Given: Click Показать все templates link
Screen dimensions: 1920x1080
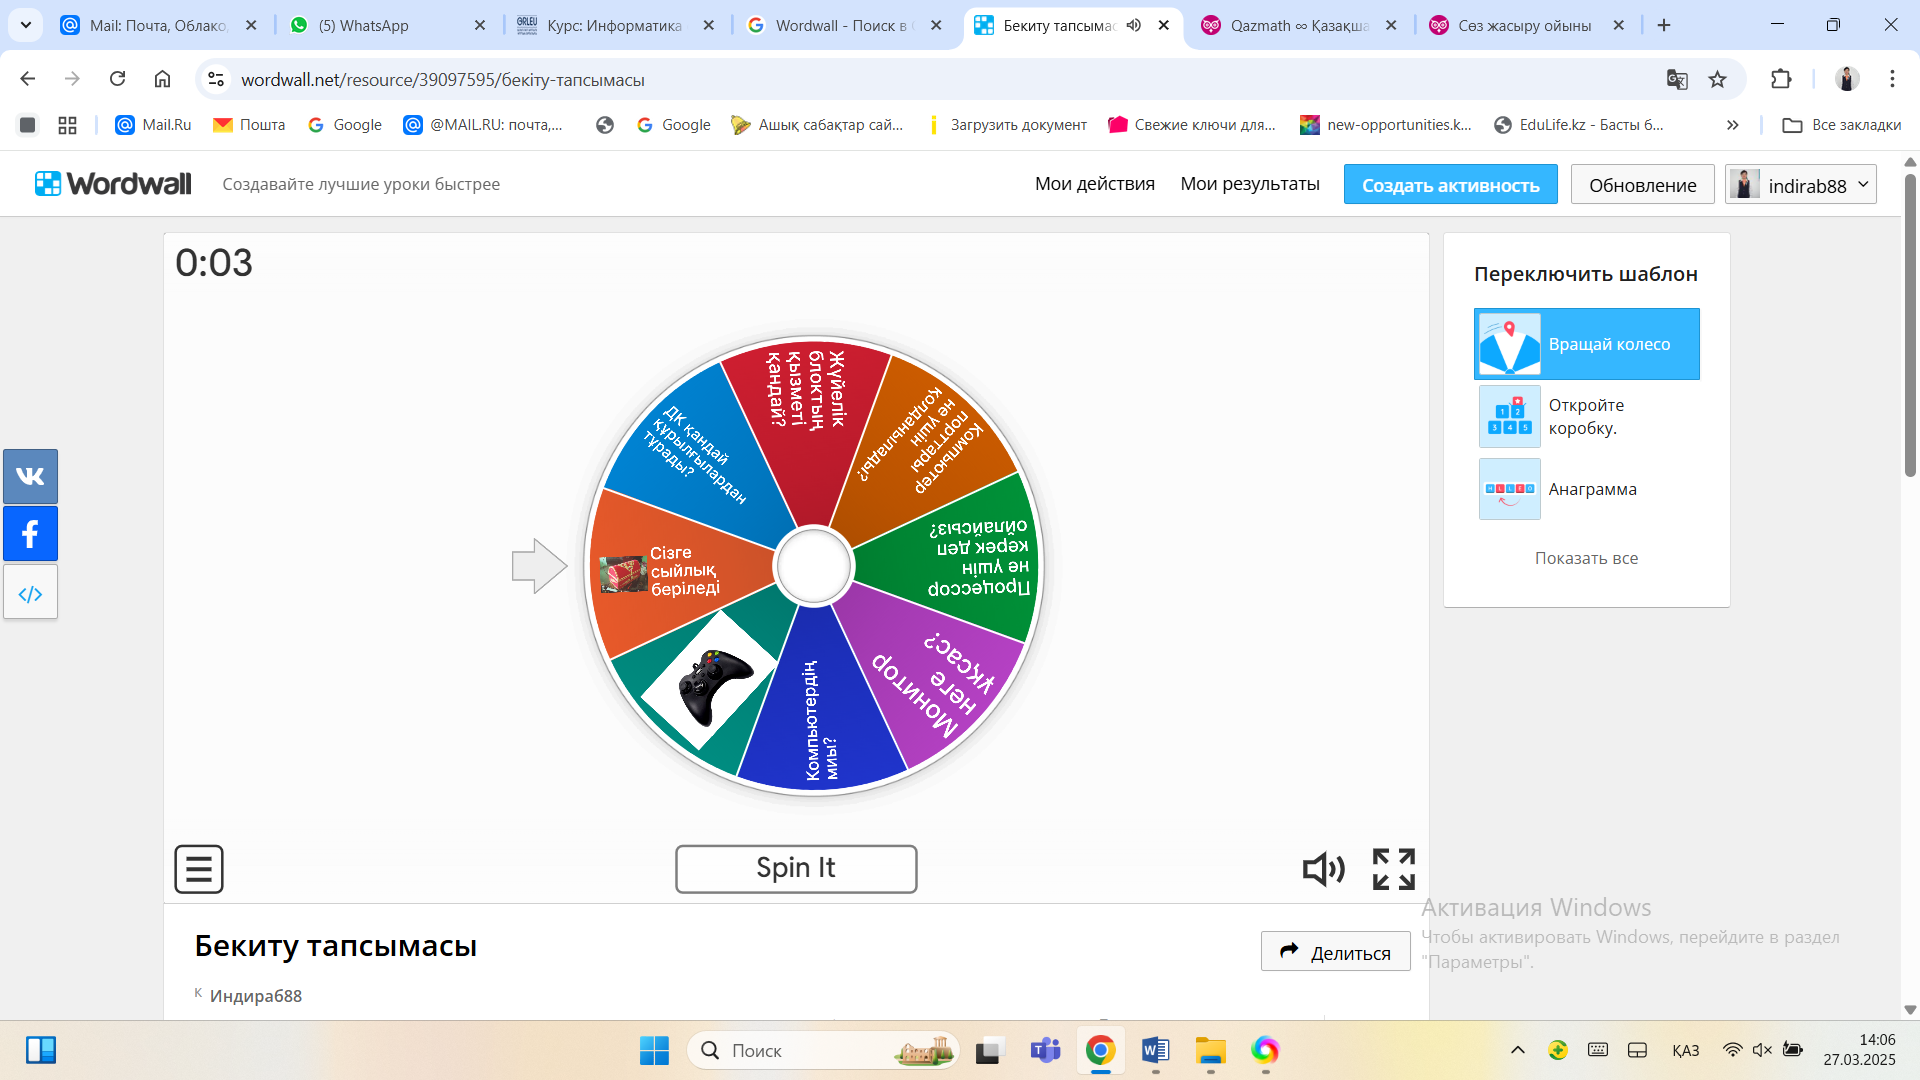Looking at the screenshot, I should click(x=1586, y=558).
